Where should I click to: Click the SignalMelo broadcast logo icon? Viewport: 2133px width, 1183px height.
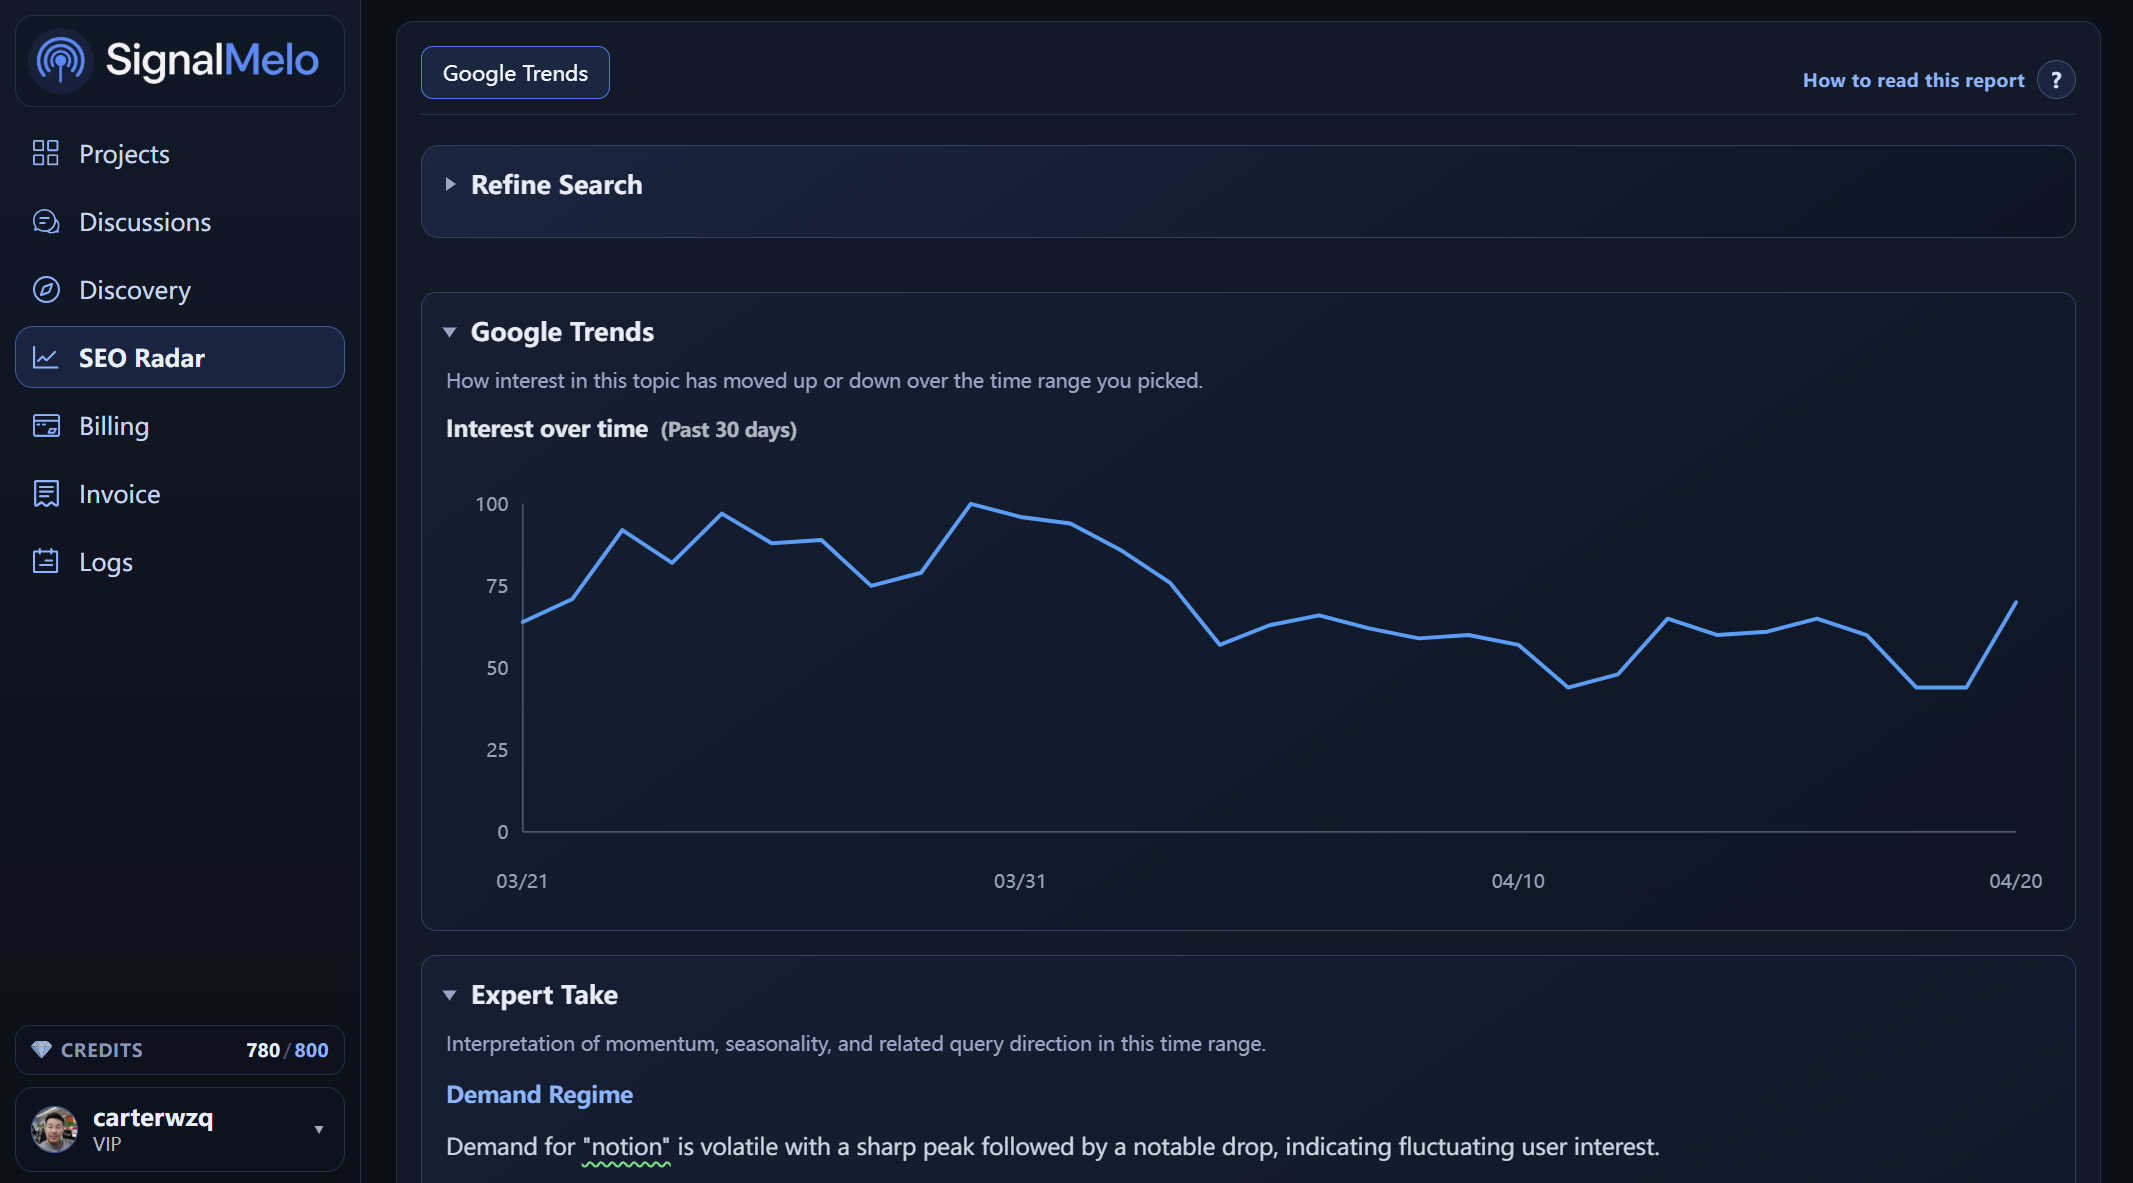pos(61,61)
